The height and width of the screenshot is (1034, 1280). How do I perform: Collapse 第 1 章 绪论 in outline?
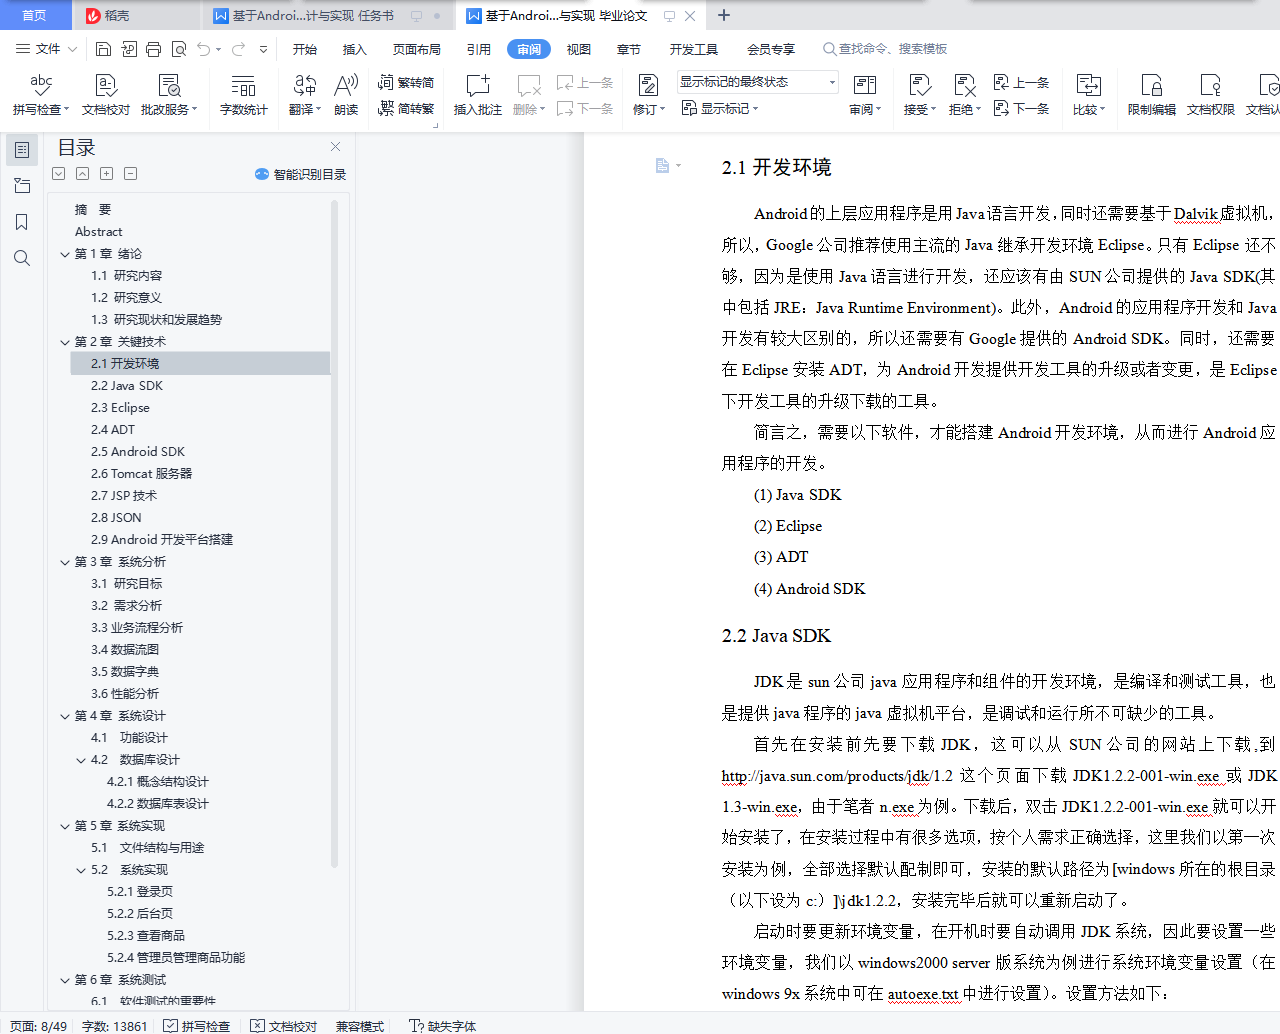point(65,254)
